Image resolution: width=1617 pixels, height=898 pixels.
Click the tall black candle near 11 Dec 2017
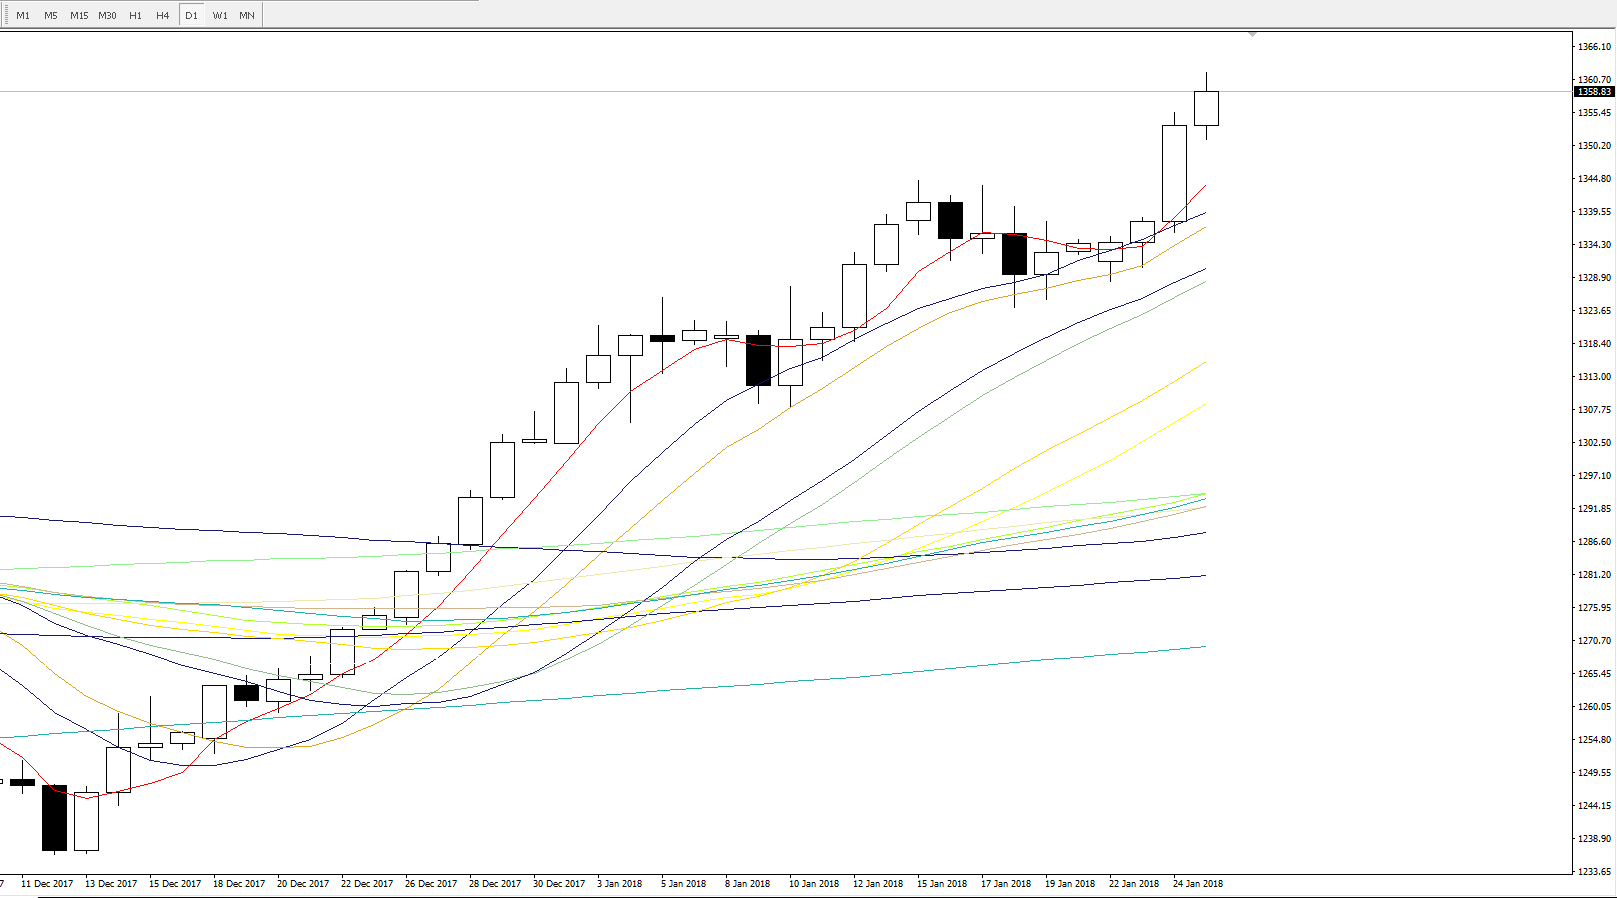pyautogui.click(x=54, y=817)
